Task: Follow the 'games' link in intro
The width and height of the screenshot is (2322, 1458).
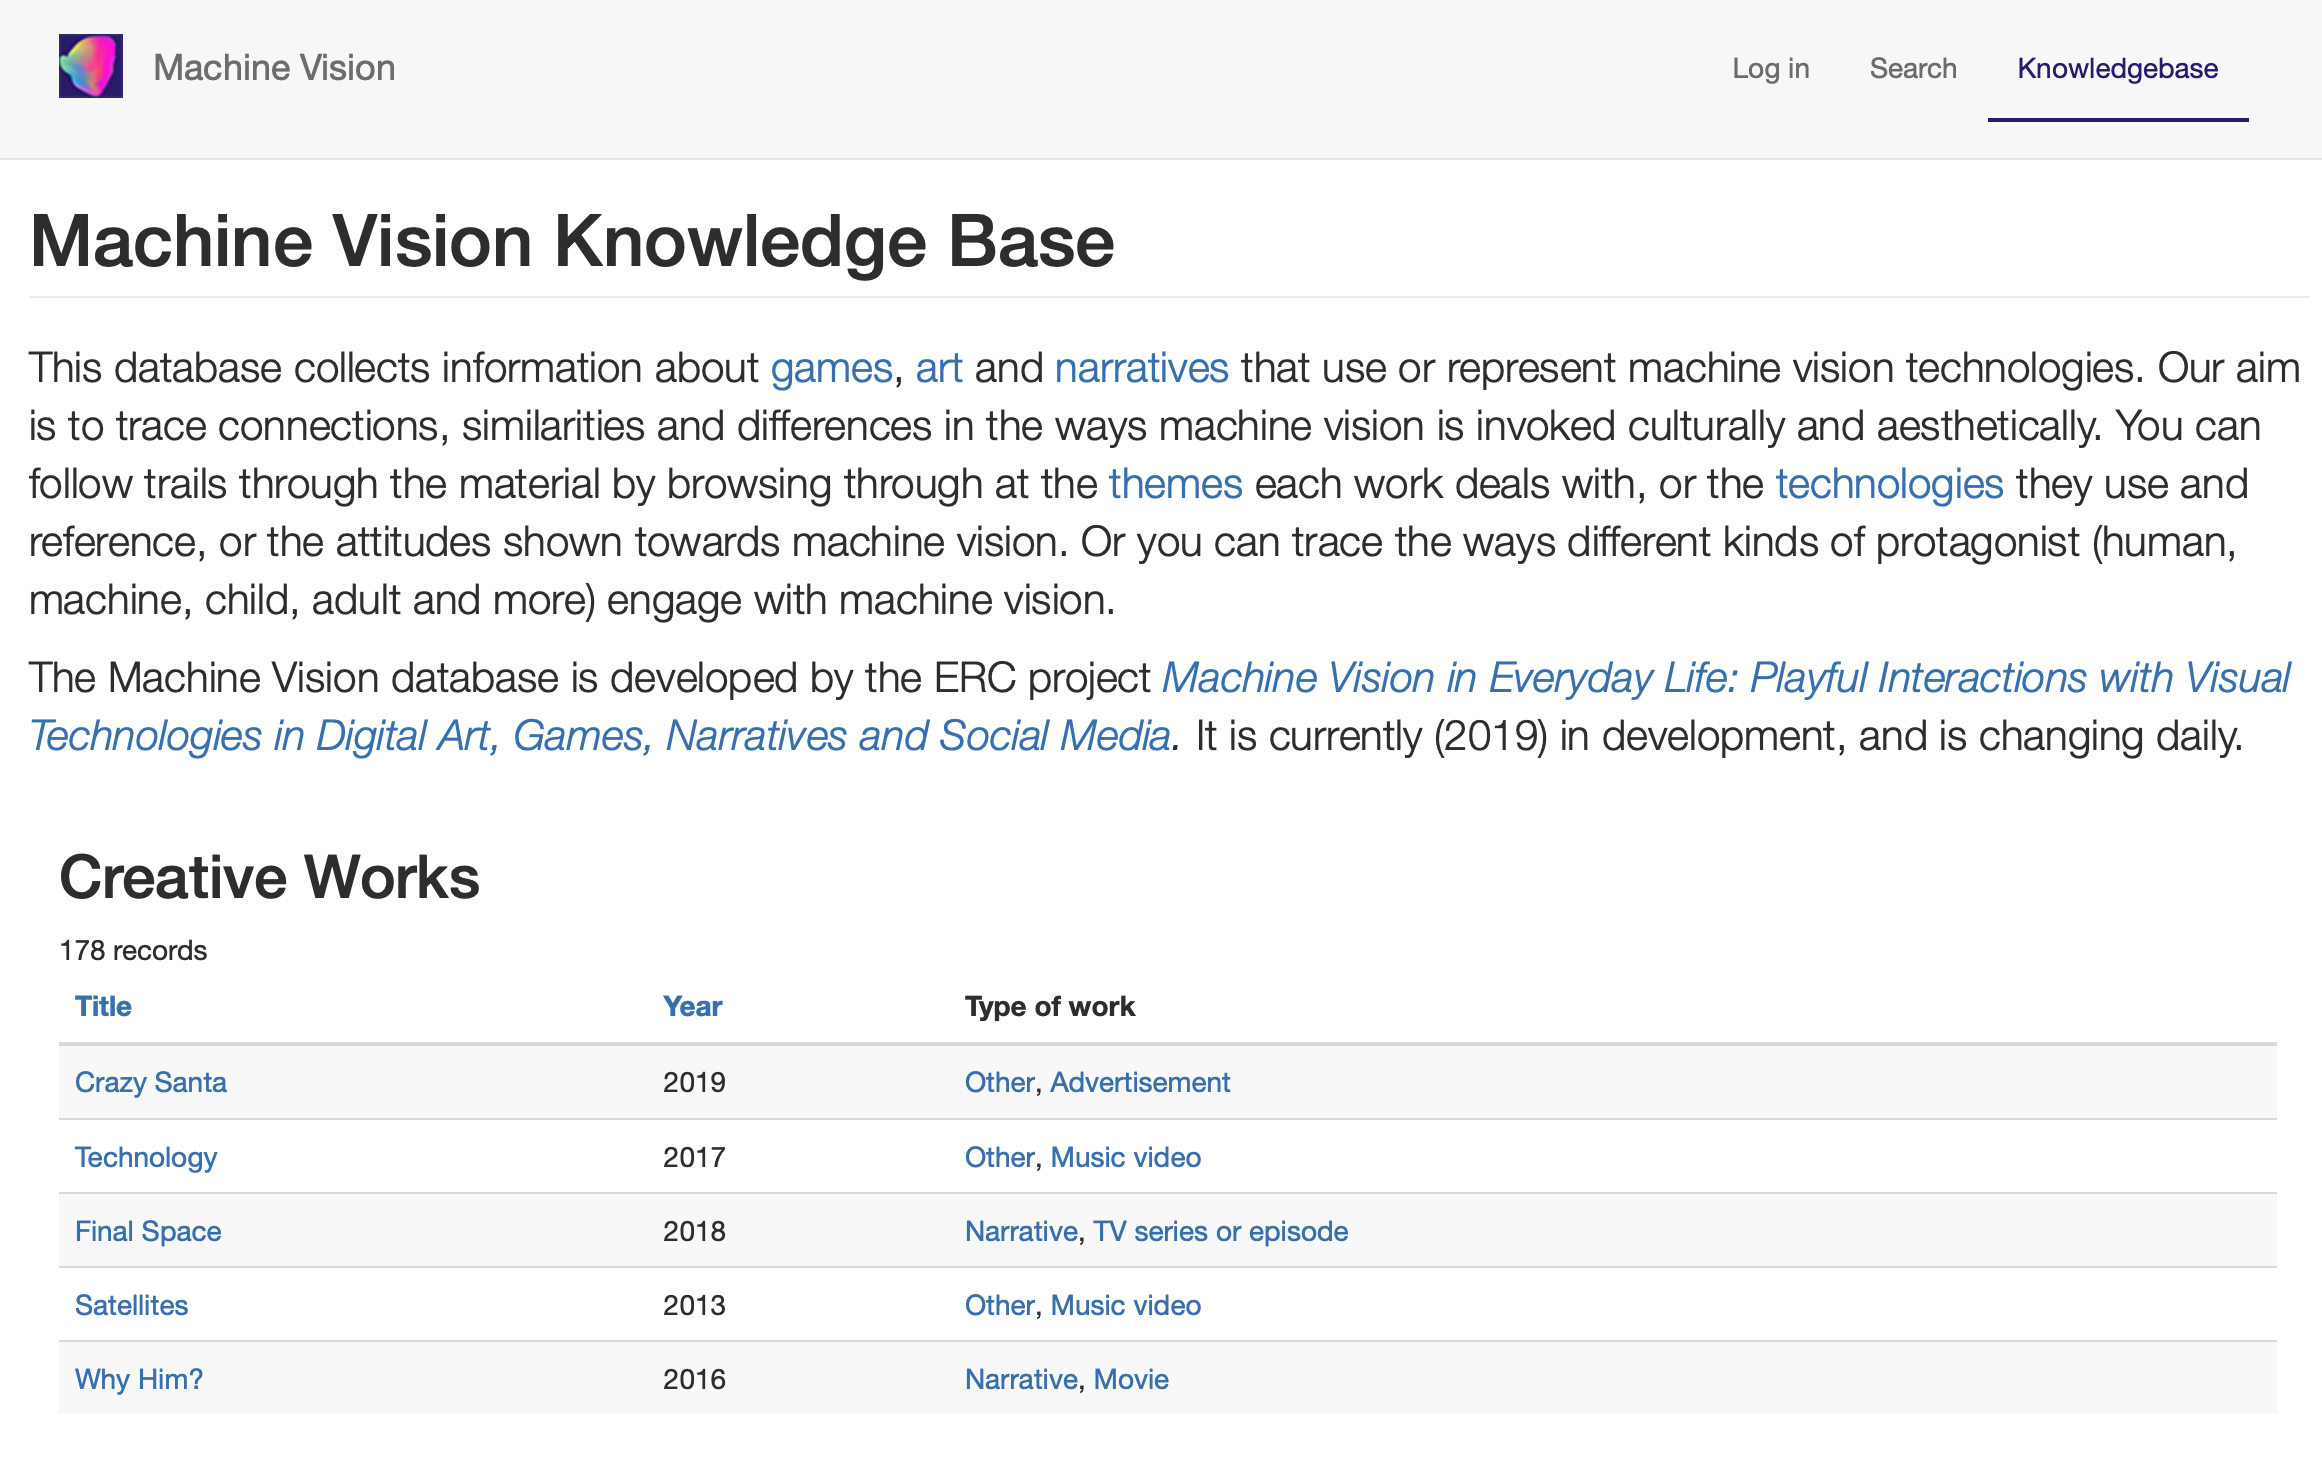Action: tap(830, 368)
